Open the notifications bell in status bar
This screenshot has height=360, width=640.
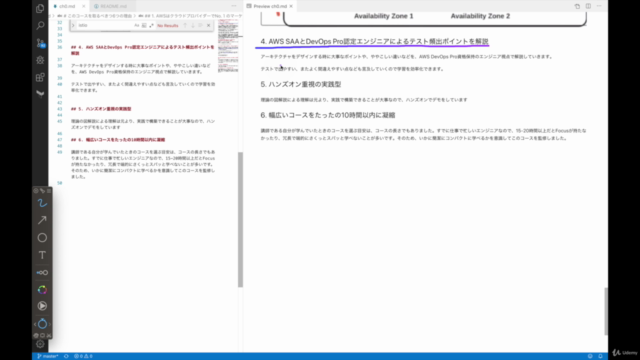pos(600,356)
